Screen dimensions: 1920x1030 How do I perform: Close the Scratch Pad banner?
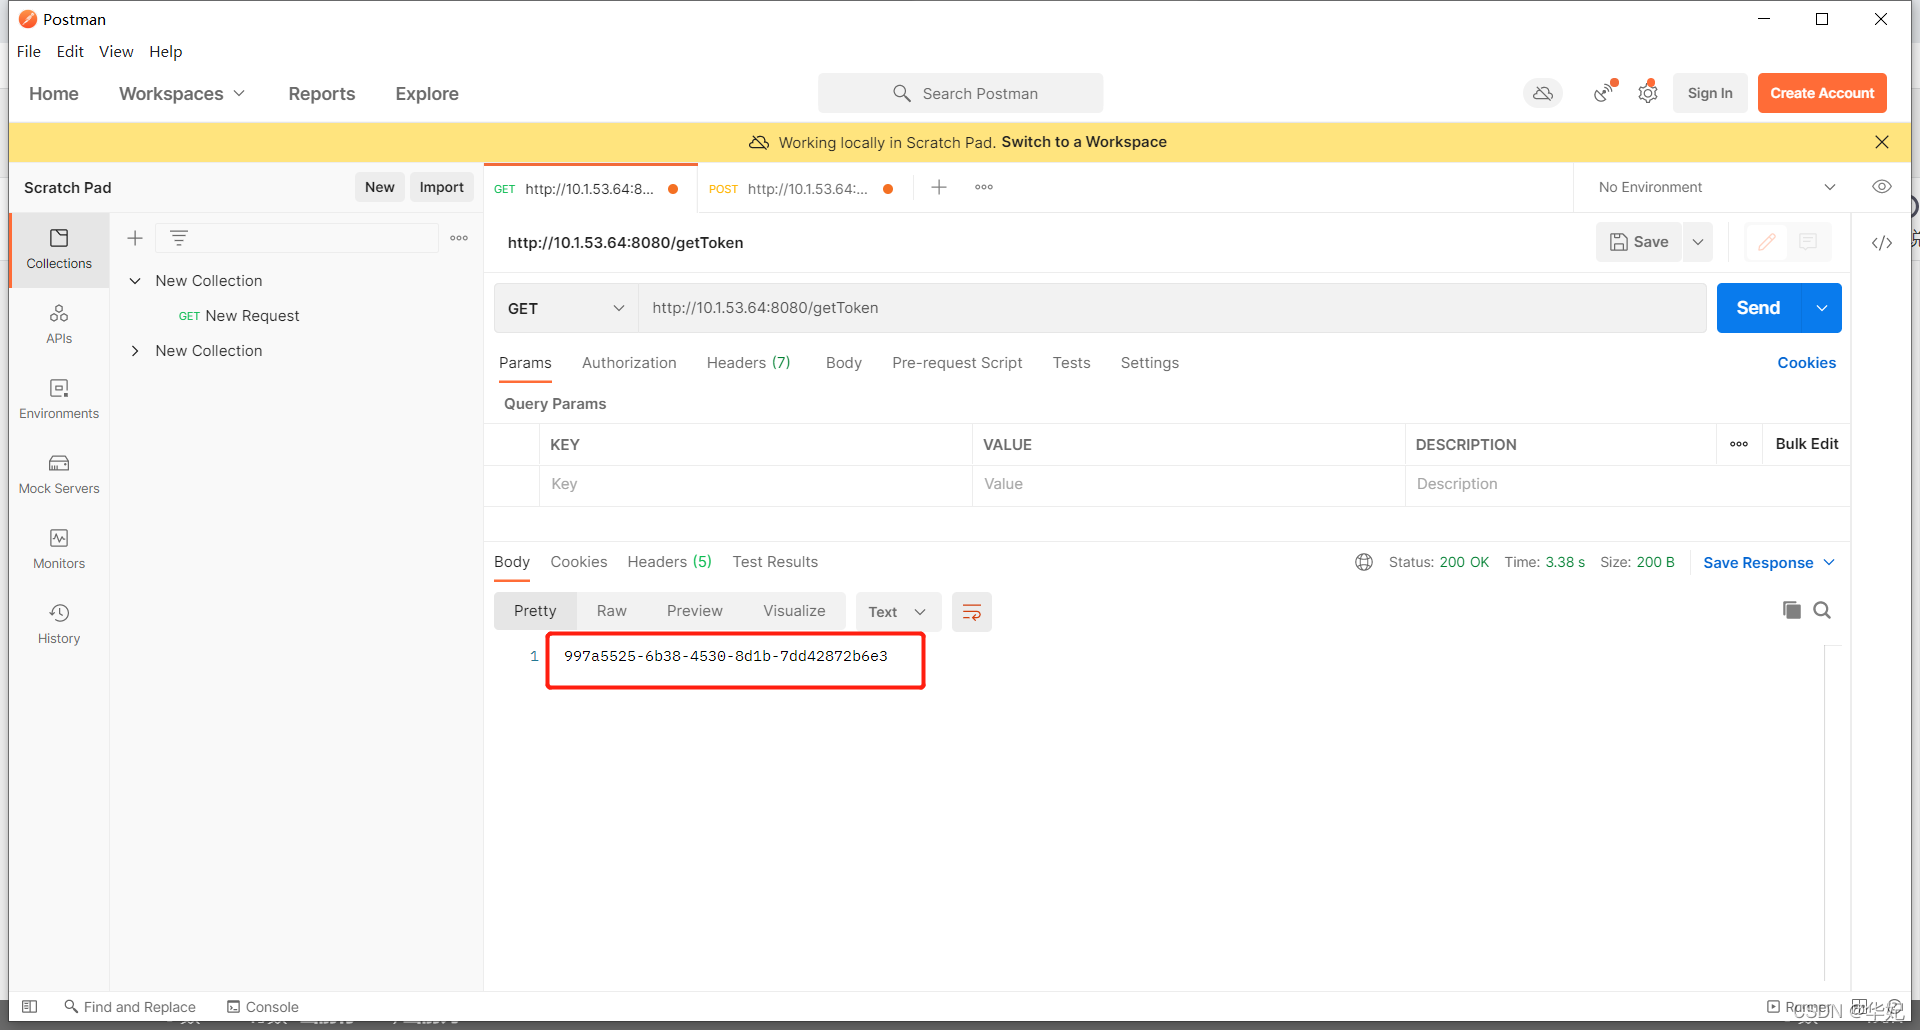pyautogui.click(x=1882, y=142)
